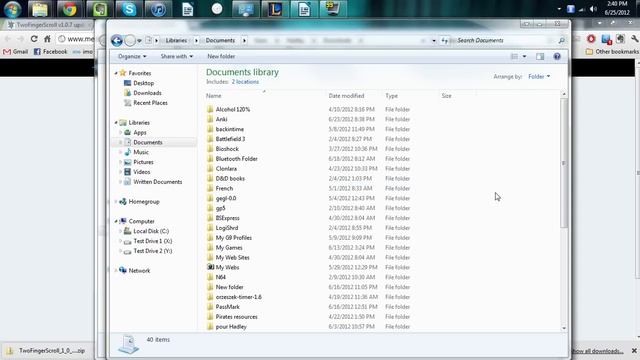Reload the page in Chrome

(34, 39)
